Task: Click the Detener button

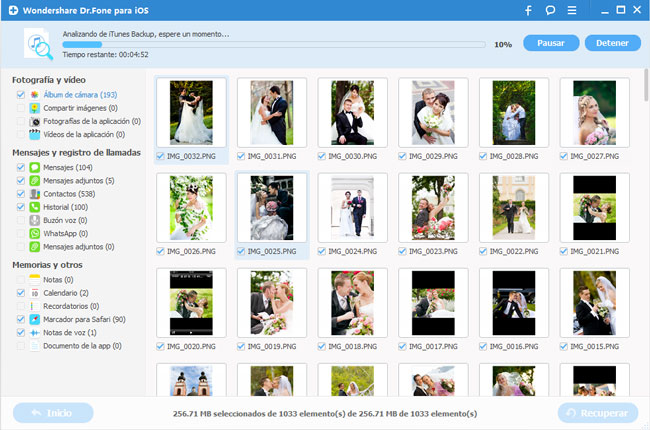Action: click(612, 43)
